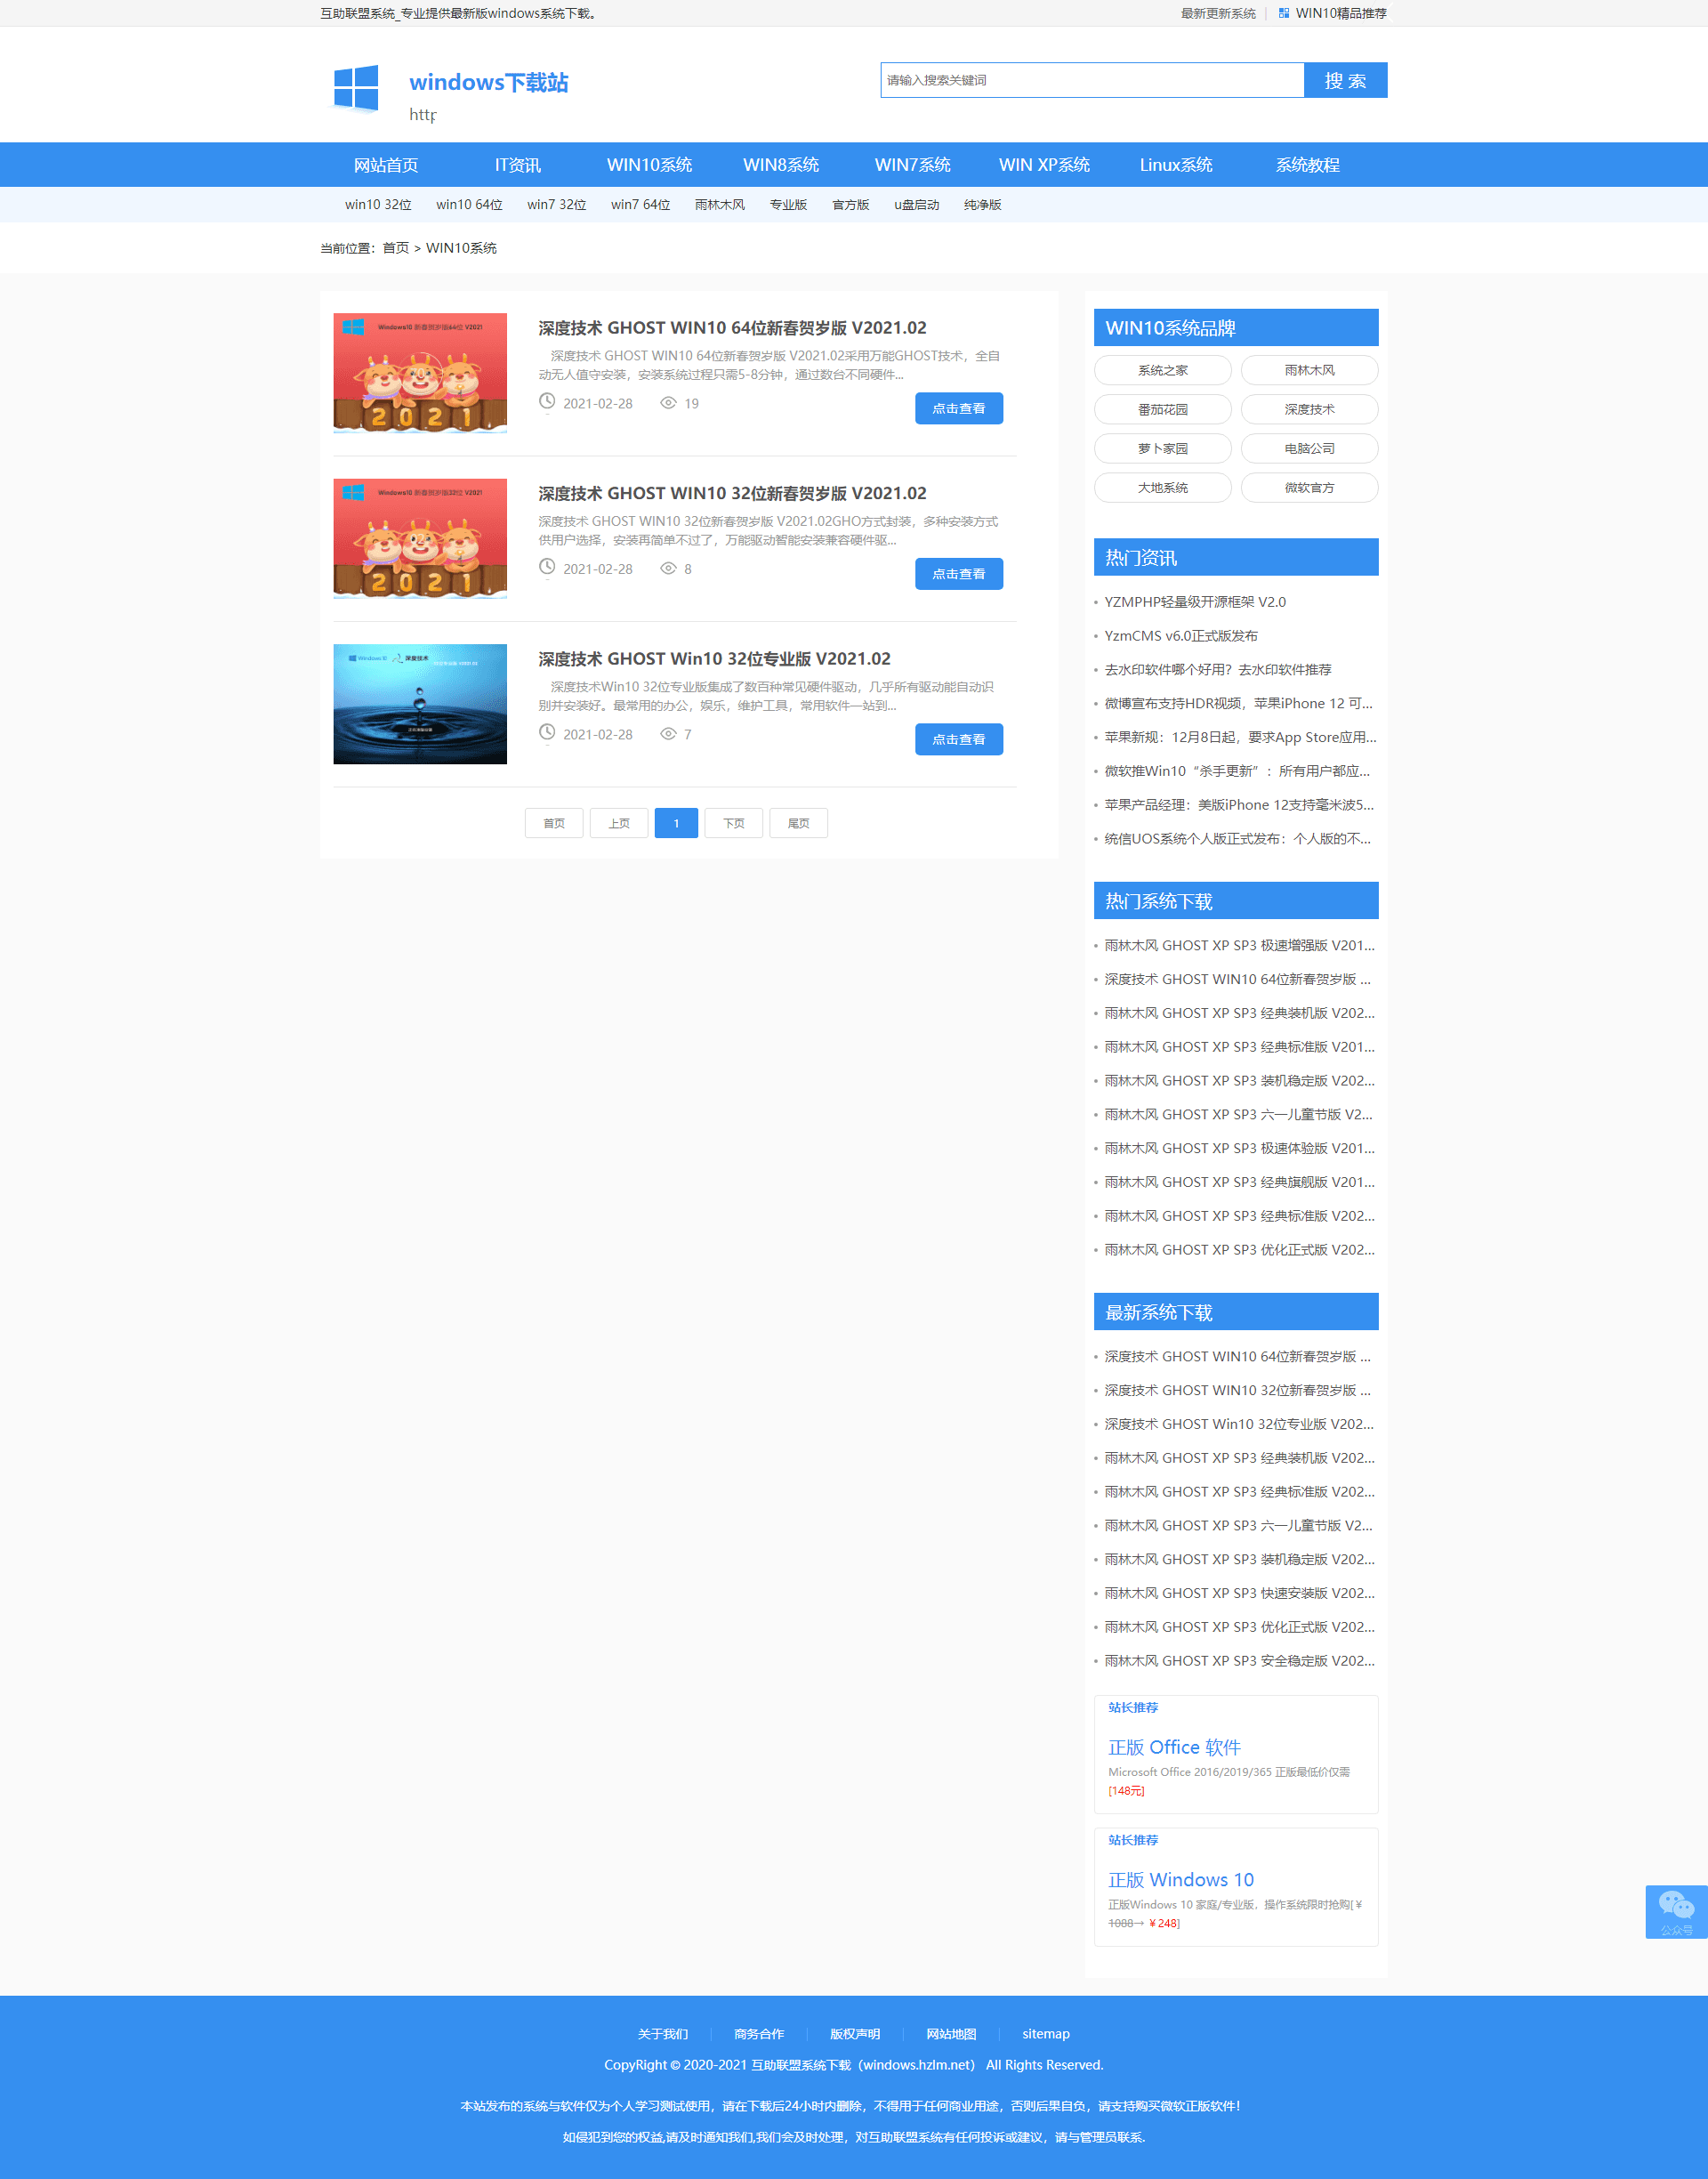Viewport: 1708px width, 2179px height.
Task: Click the WeChat 公众号 floating icon
Action: tap(1676, 1911)
